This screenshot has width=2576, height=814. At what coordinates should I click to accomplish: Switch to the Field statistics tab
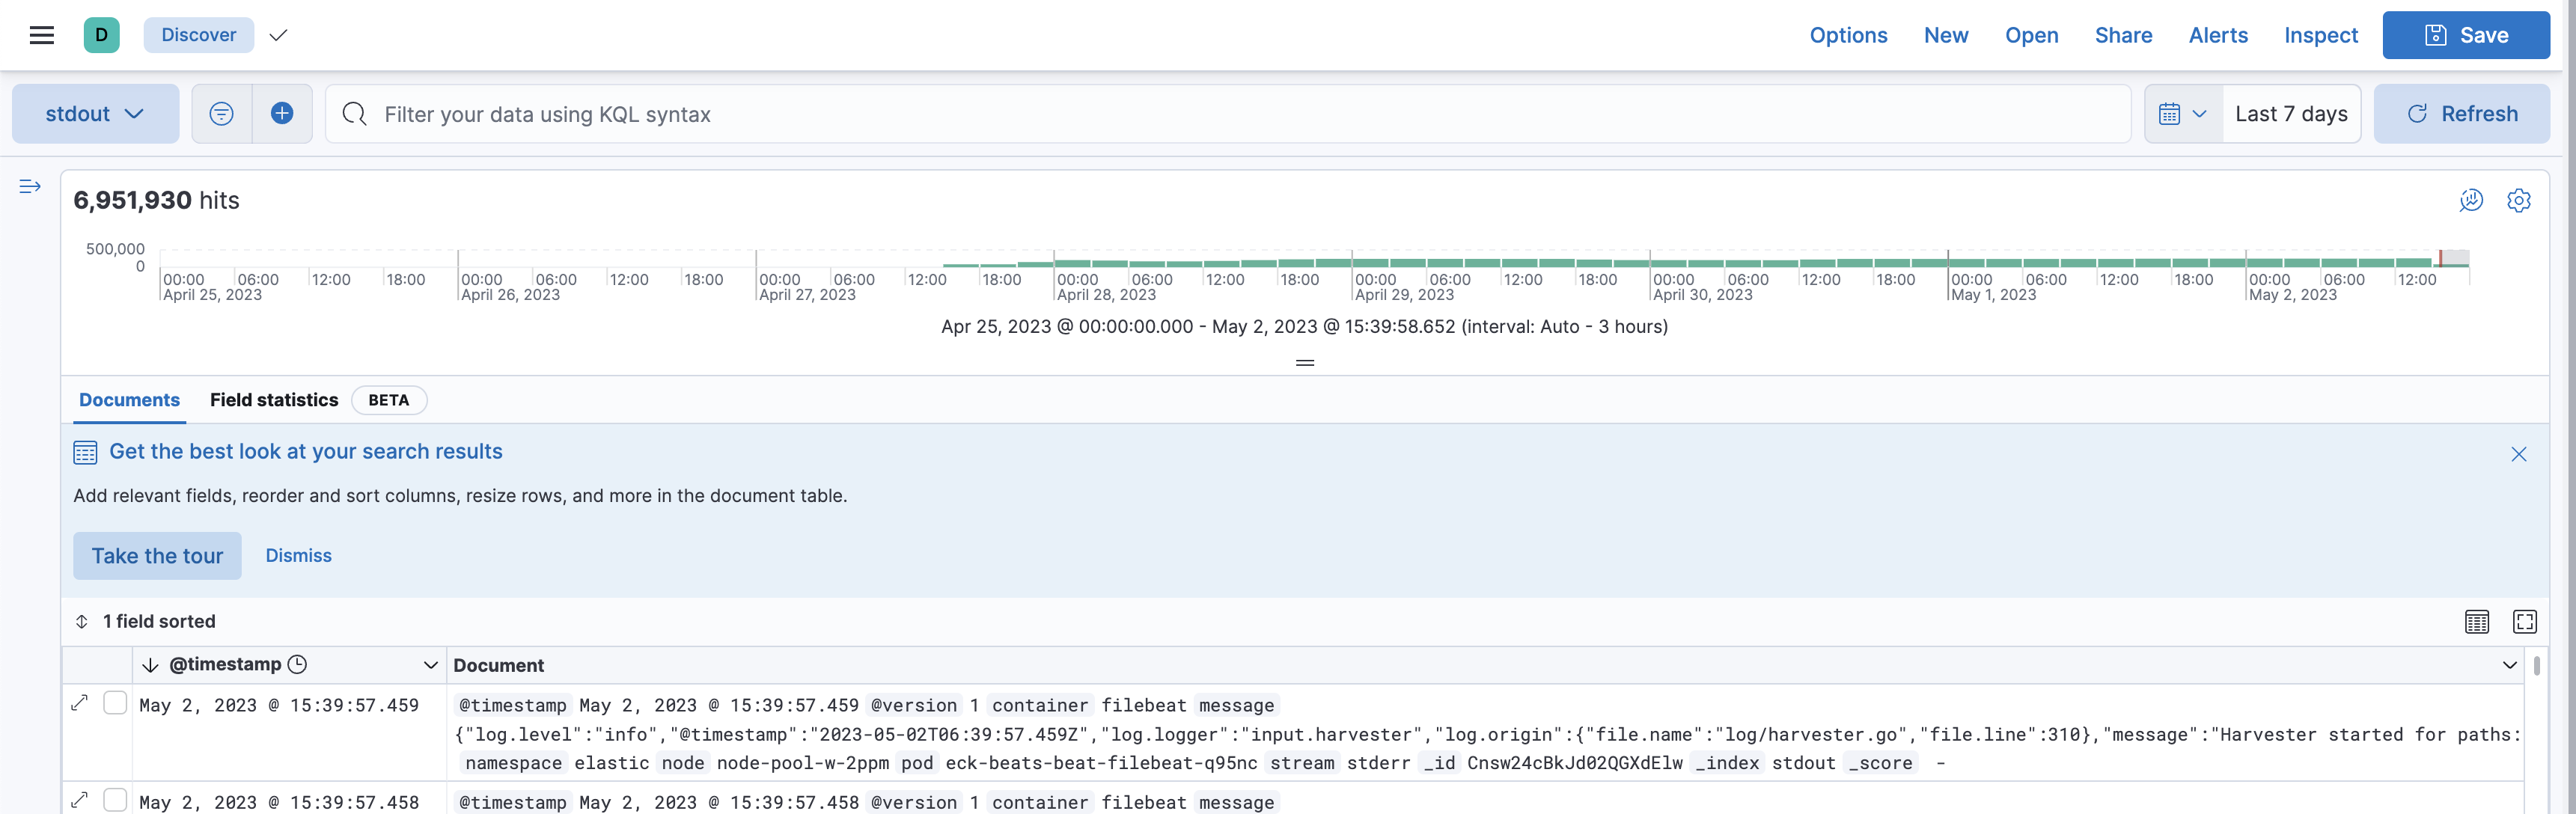274,400
